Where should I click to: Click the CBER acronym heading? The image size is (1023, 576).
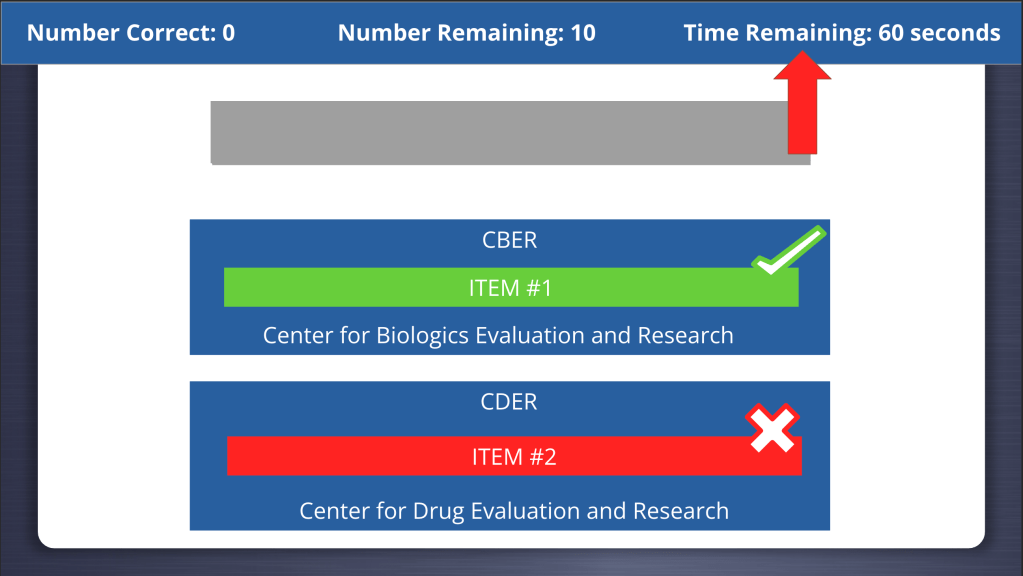[x=510, y=241]
